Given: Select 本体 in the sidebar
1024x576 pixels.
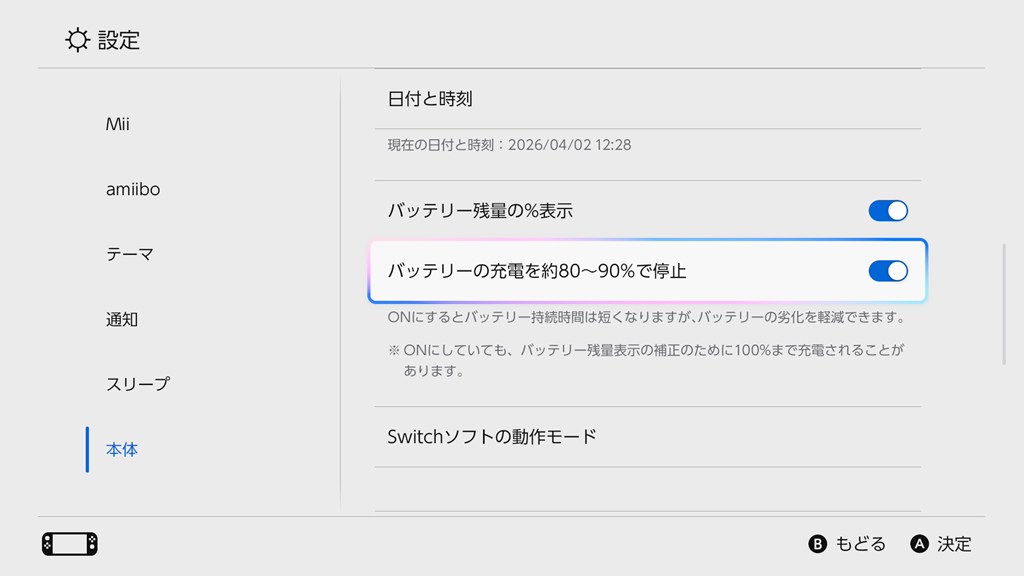Looking at the screenshot, I should click(122, 450).
